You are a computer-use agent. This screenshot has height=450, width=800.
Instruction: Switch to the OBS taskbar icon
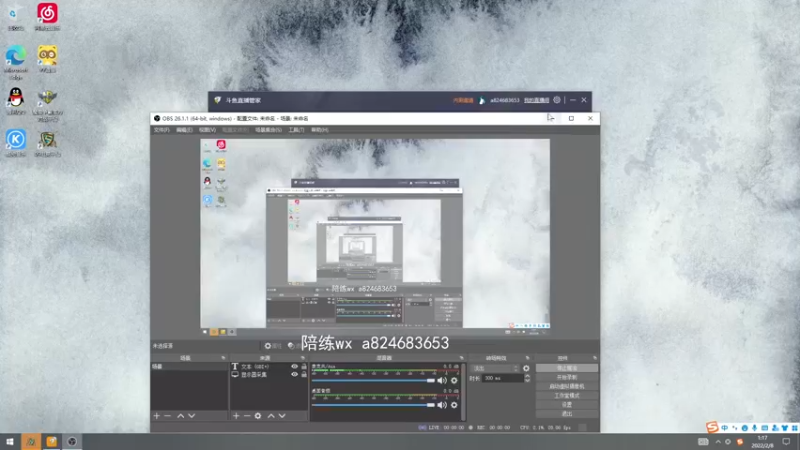coord(72,442)
